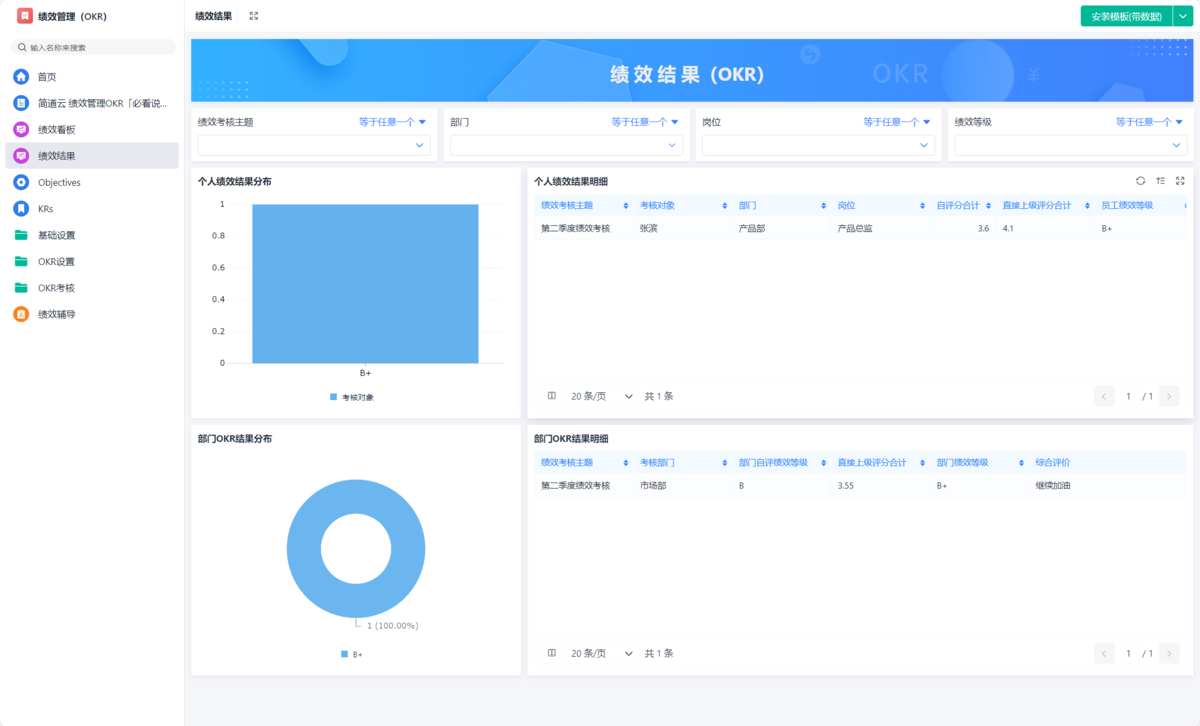Sort by 岗位 column arrows
Screen dimensions: 1200x726
click(x=922, y=205)
